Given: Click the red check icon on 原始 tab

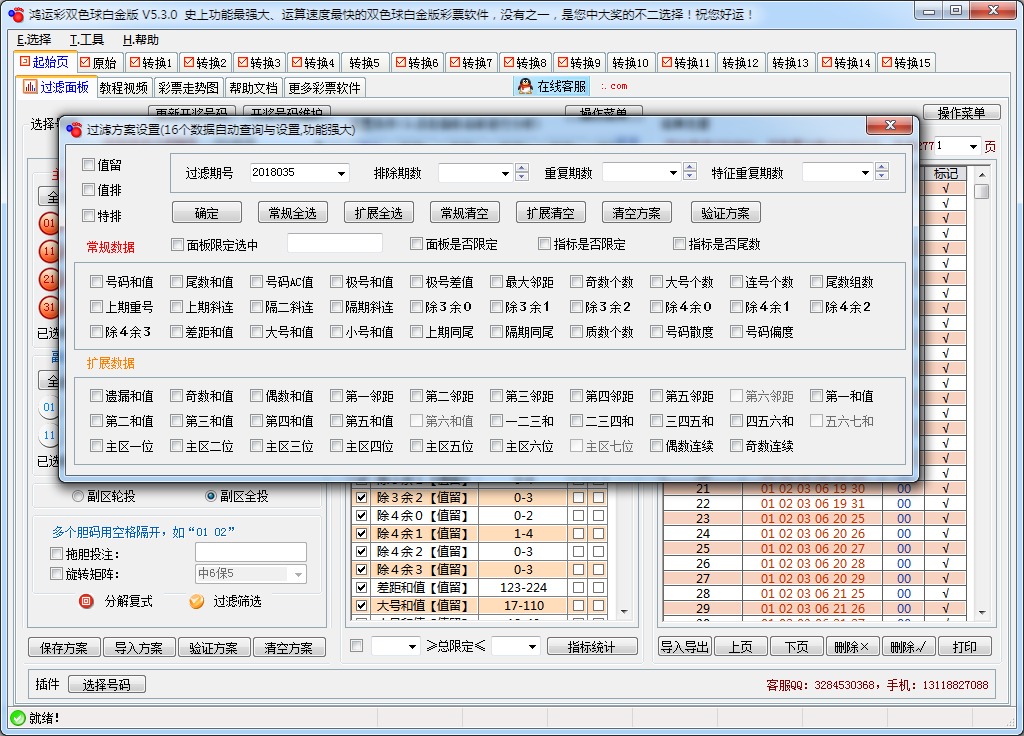Looking at the screenshot, I should [x=85, y=61].
